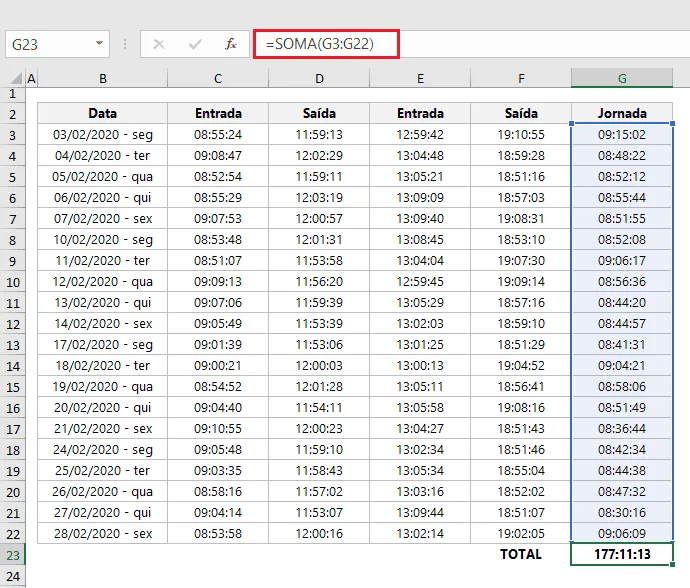Click the 'Entrada' header in column E

click(420, 113)
